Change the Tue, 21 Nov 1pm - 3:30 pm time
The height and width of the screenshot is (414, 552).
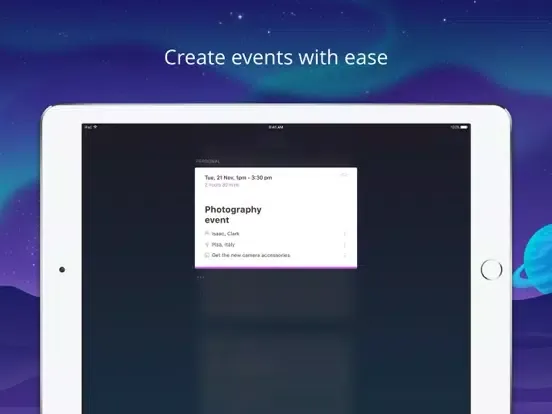(238, 177)
